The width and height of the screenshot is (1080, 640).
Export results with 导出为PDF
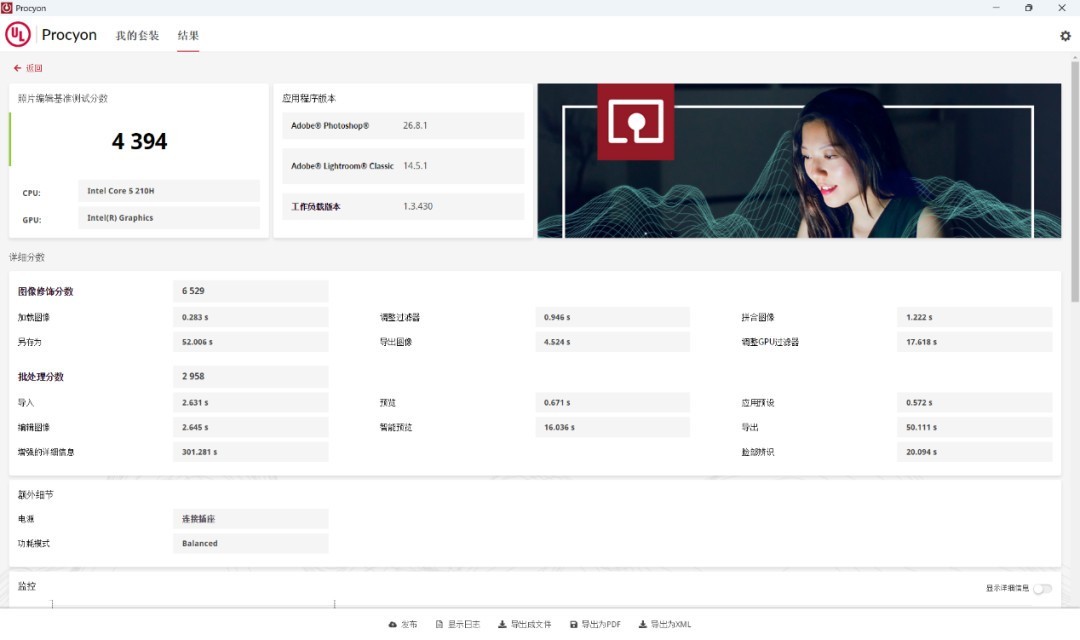tap(595, 624)
